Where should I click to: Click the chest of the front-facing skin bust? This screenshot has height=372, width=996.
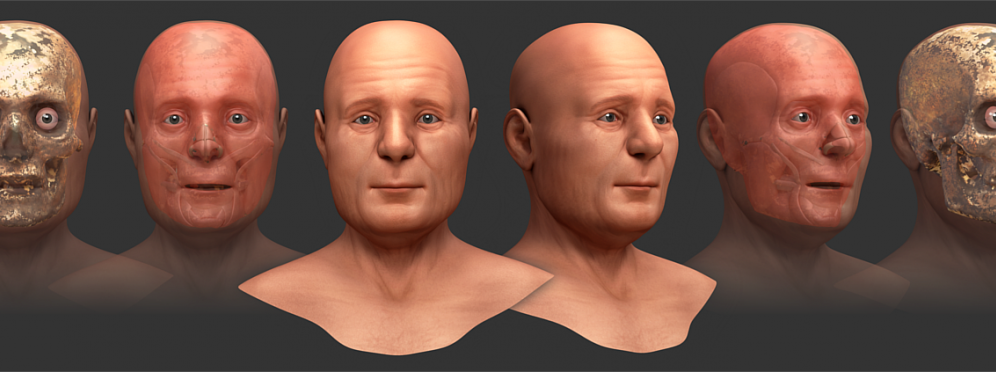coord(395,305)
